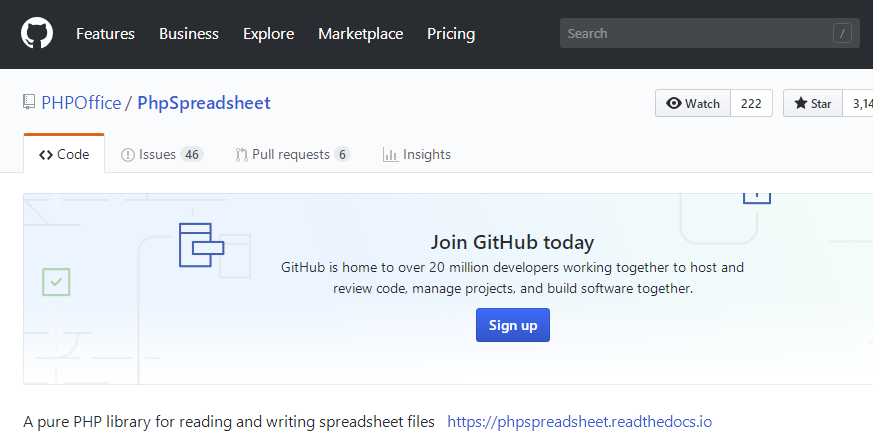Click the repository description text
Image resolution: width=873 pixels, height=441 pixels.
coord(229,422)
